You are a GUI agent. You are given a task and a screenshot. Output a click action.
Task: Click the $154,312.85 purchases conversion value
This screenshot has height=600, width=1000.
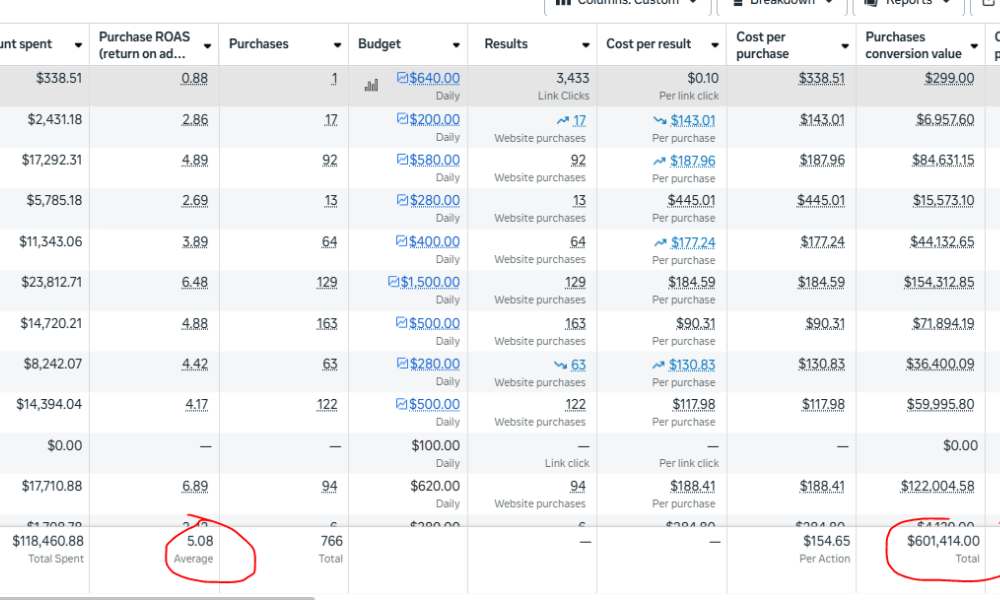point(938,282)
